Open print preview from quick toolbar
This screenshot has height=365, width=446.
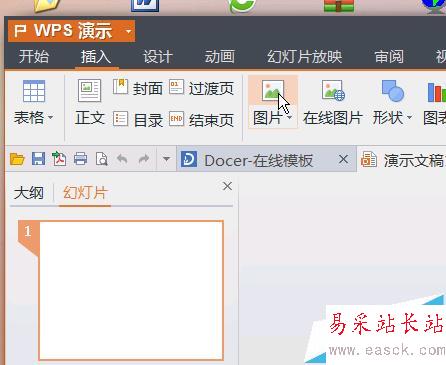pos(101,159)
